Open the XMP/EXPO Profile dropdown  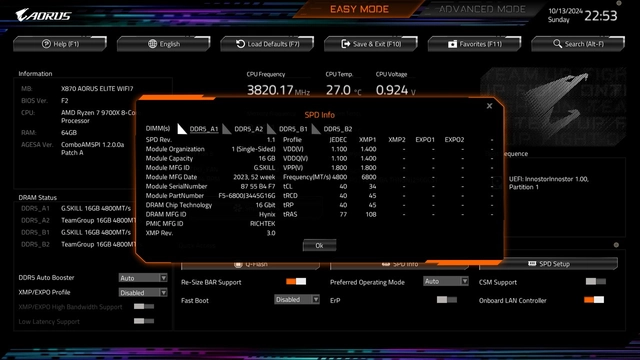[143, 293]
